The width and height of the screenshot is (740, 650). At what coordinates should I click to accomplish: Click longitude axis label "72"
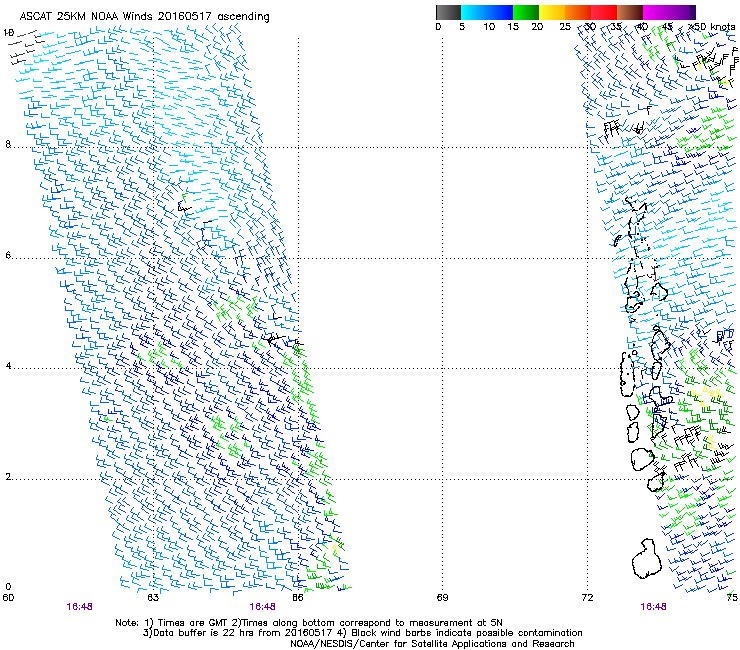pyautogui.click(x=587, y=598)
